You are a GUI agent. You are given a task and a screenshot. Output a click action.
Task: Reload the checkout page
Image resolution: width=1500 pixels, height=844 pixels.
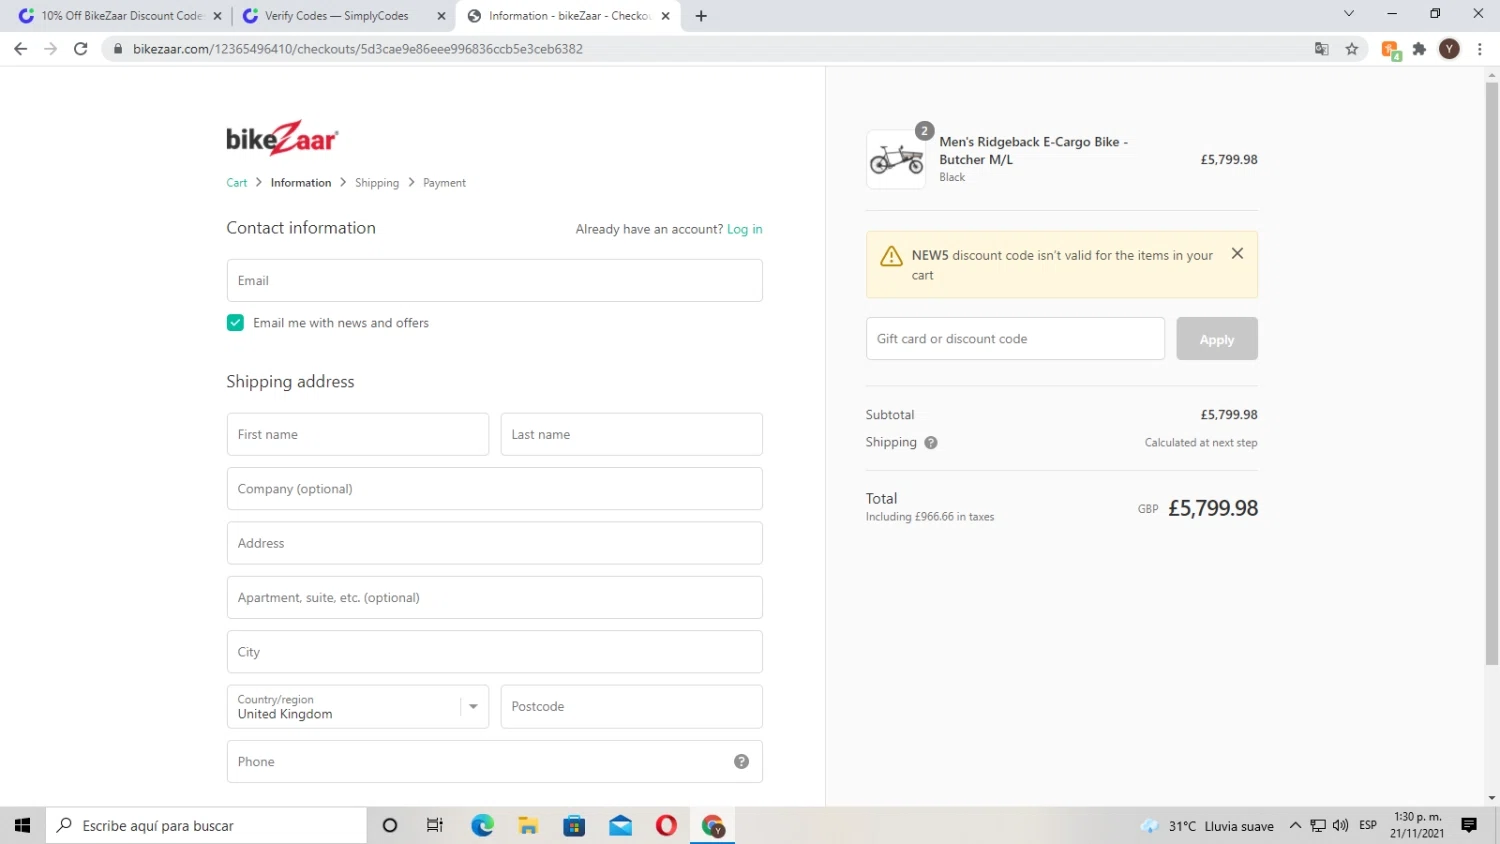pos(81,48)
